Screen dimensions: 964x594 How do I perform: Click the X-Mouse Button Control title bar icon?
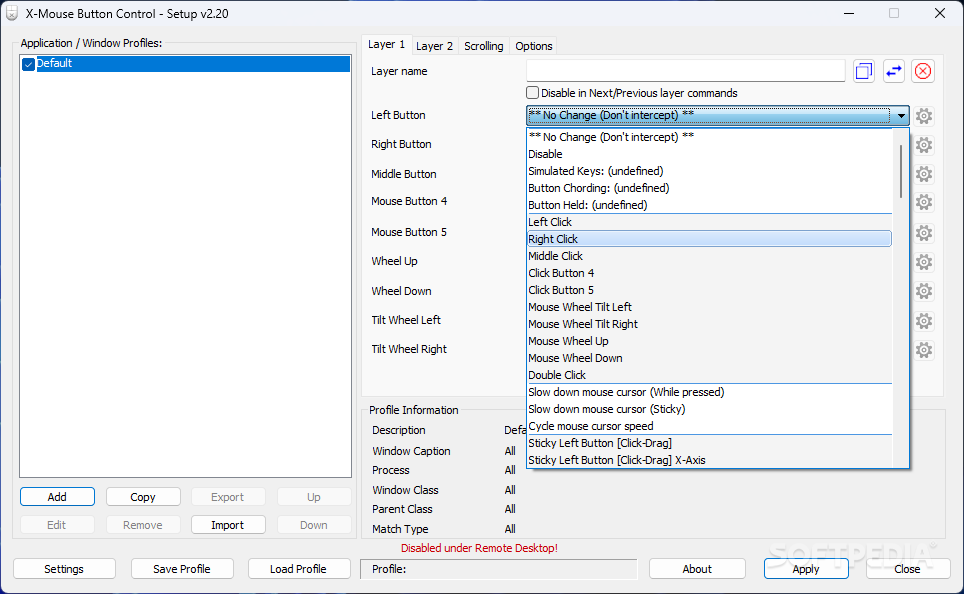pyautogui.click(x=12, y=14)
